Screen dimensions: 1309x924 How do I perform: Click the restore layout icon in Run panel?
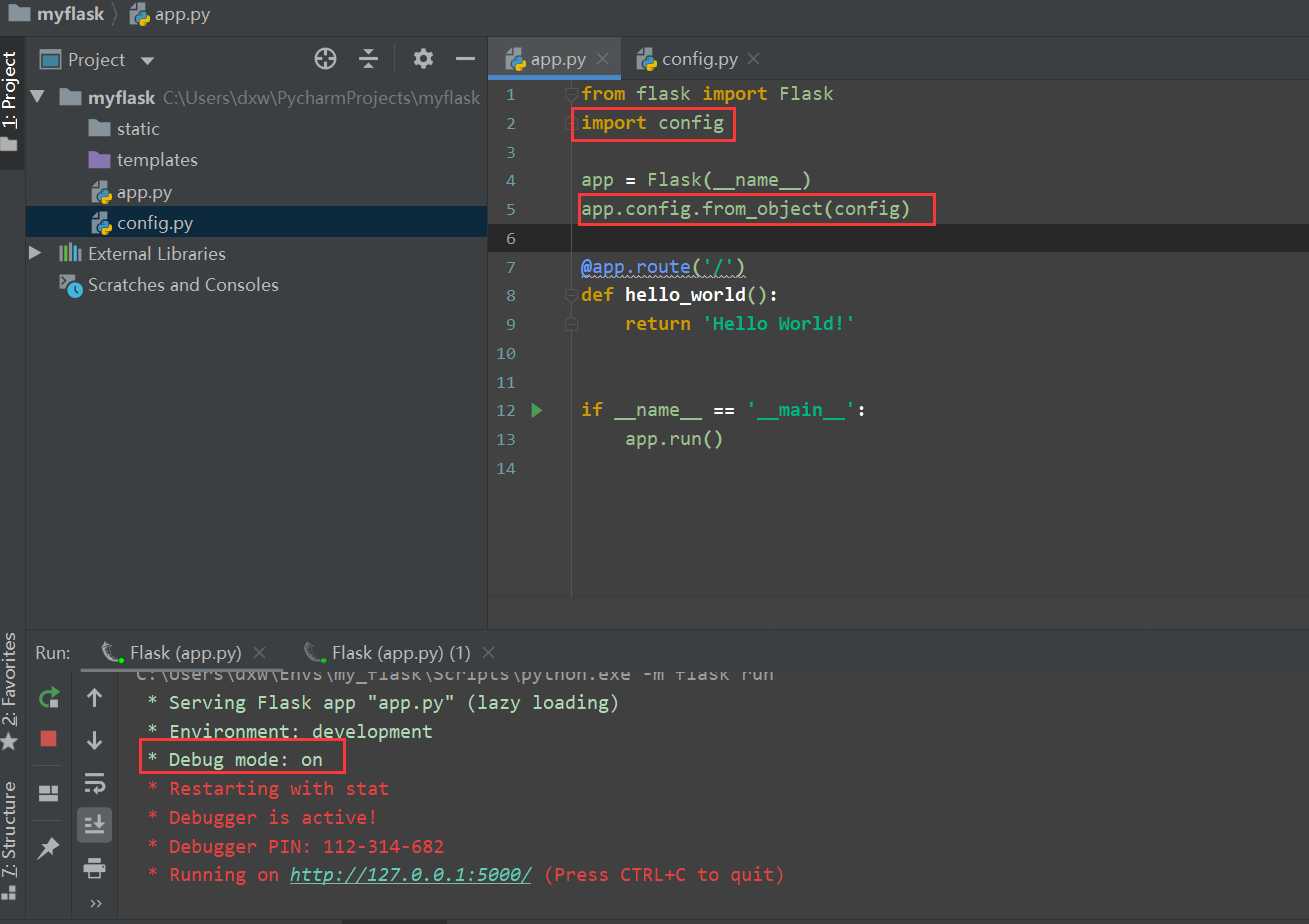(x=48, y=794)
